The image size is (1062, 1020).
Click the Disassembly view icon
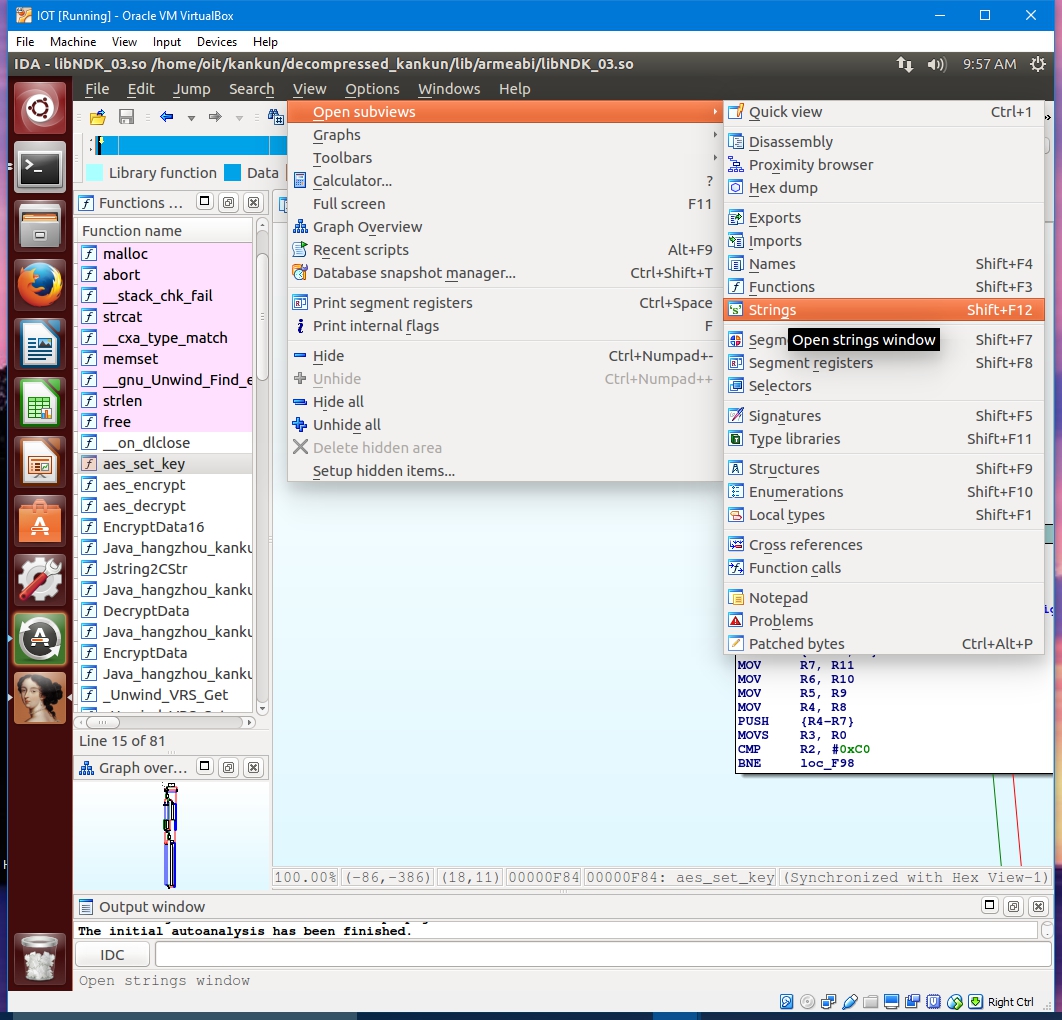736,142
